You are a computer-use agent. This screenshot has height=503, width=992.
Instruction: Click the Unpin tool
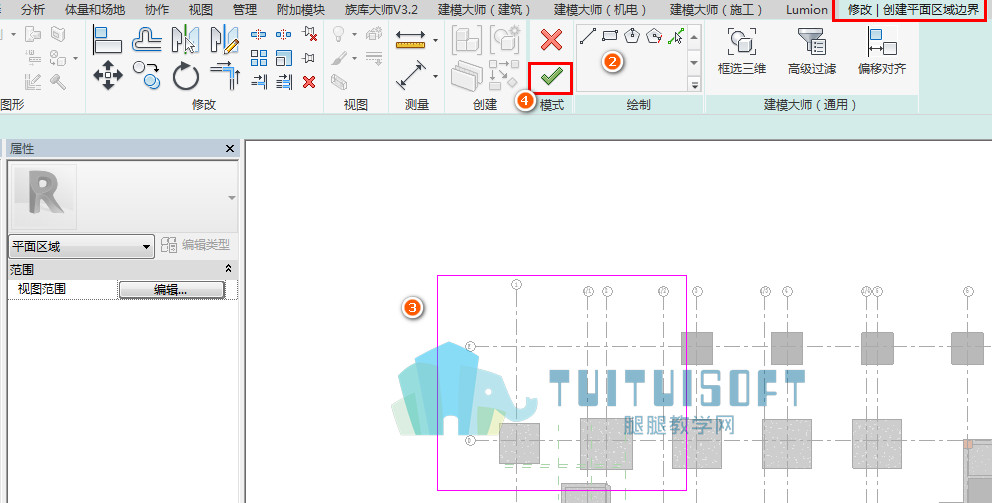[x=309, y=34]
